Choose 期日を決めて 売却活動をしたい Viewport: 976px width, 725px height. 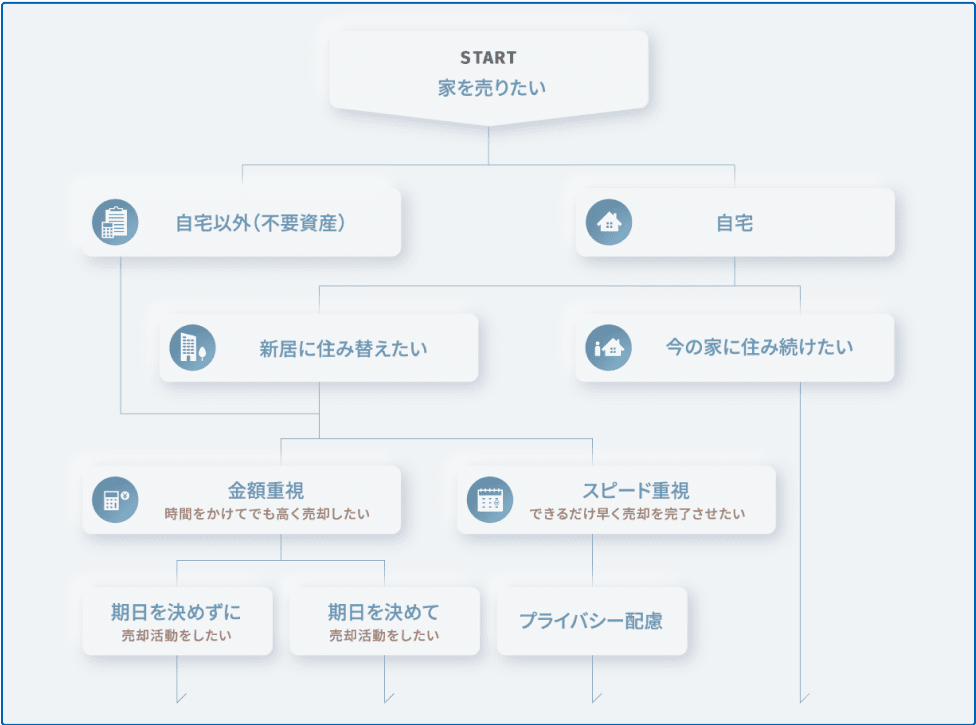coord(384,621)
